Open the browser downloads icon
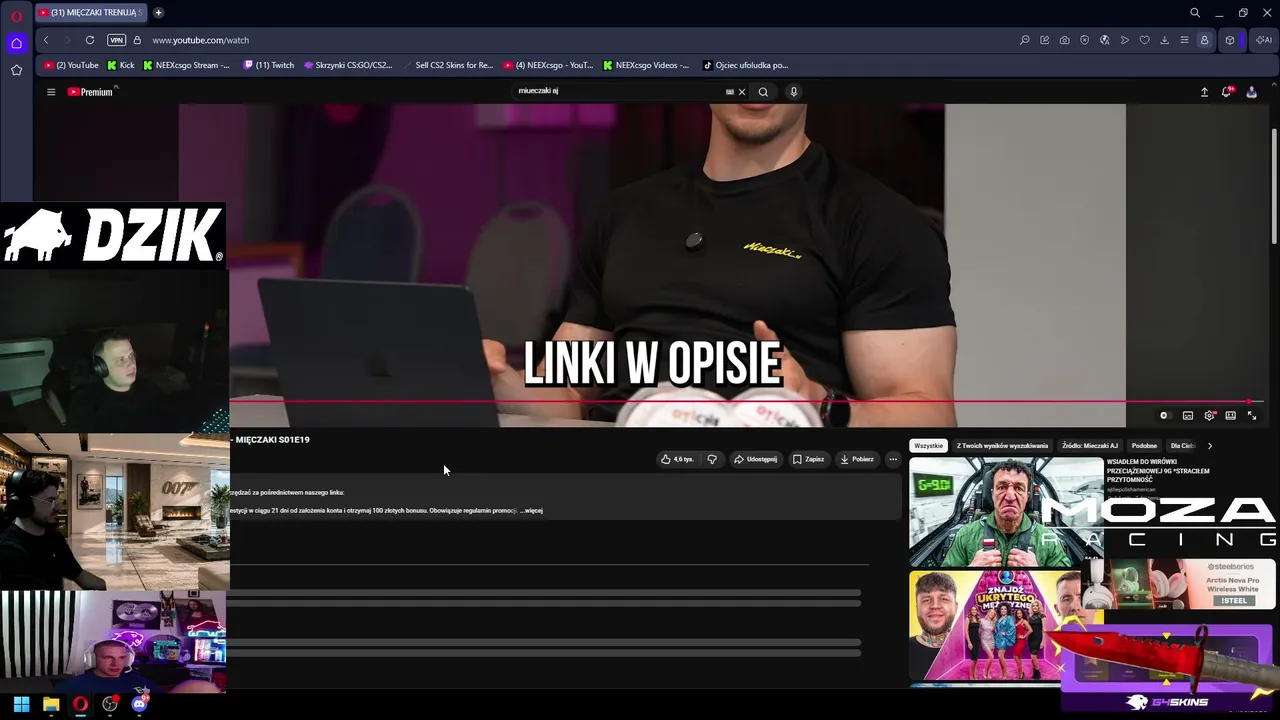The height and width of the screenshot is (720, 1280). click(x=1165, y=40)
